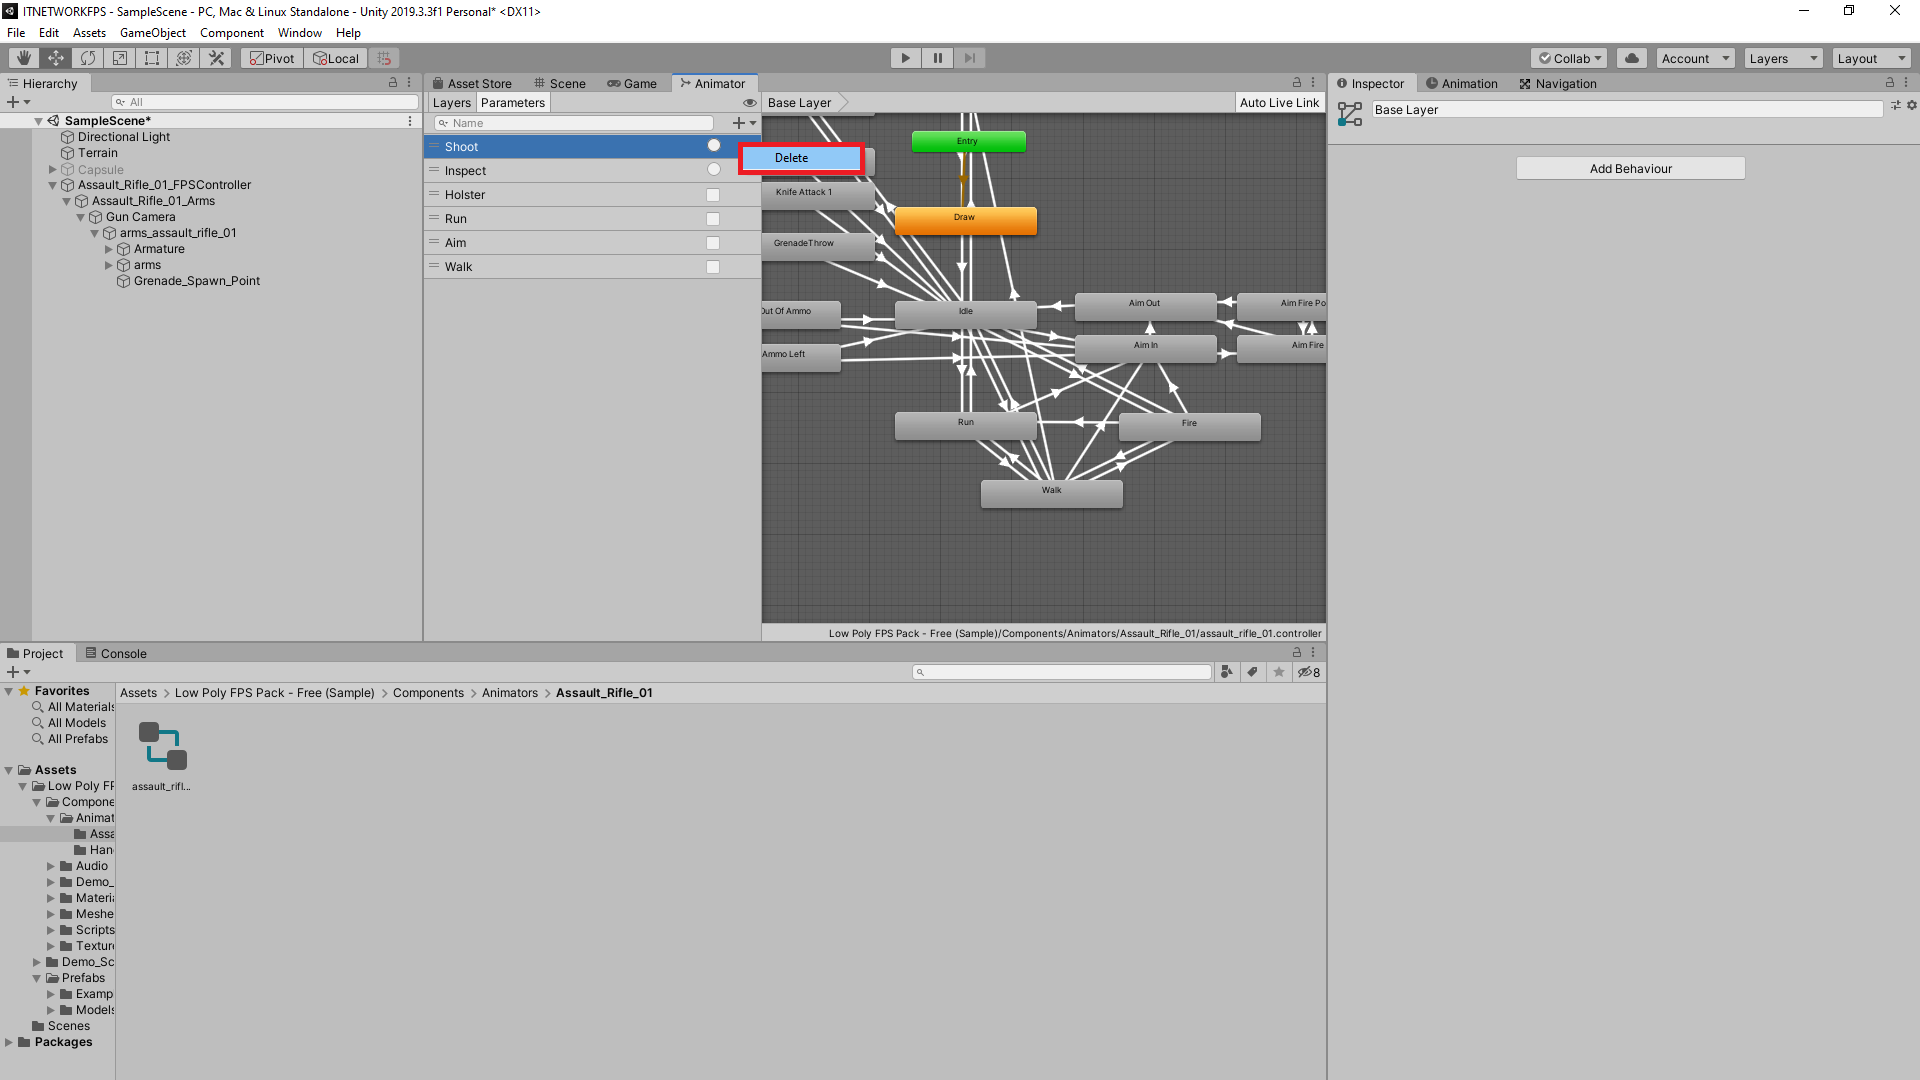Screen dimensions: 1920x1080
Task: Toggle Auto Live Link in the Animator
Action: (x=1279, y=102)
